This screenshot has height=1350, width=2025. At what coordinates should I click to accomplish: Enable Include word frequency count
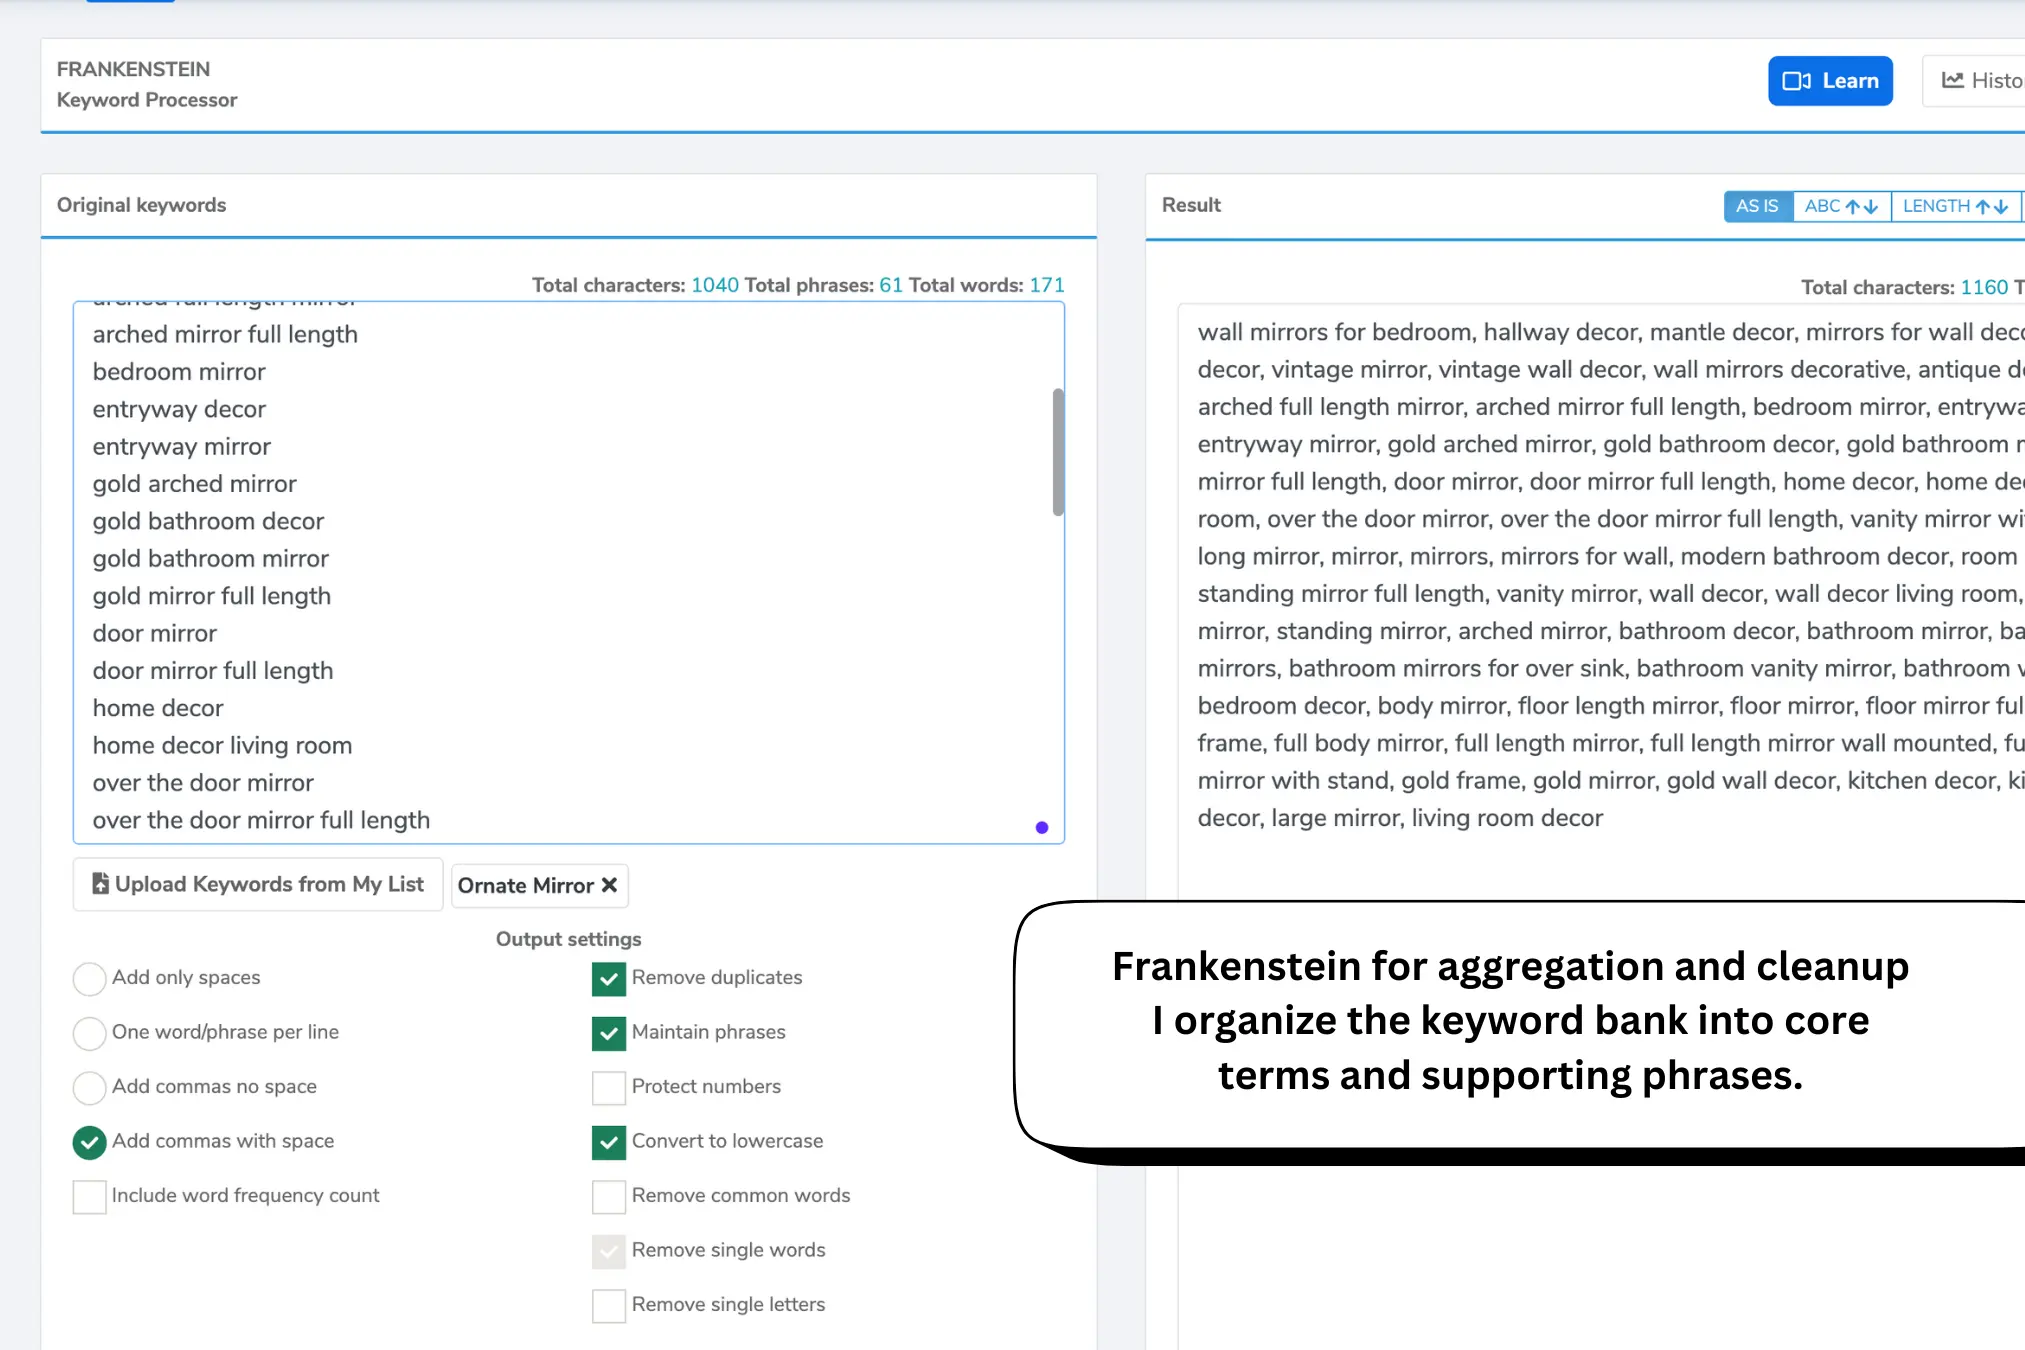(x=89, y=1196)
